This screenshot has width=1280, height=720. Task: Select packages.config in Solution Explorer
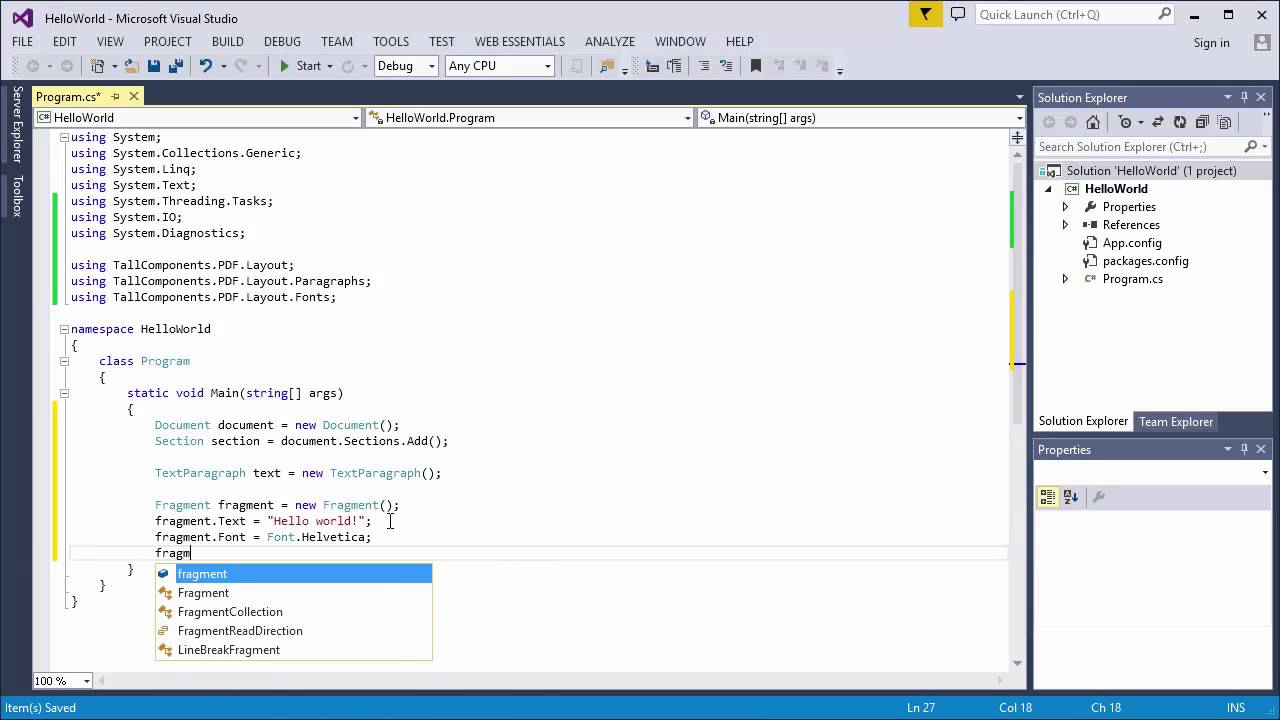pos(1145,261)
